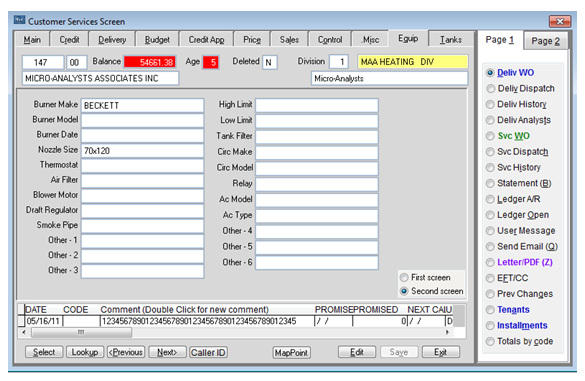Go to the Price tab
Image resolution: width=585 pixels, height=381 pixels.
point(252,40)
